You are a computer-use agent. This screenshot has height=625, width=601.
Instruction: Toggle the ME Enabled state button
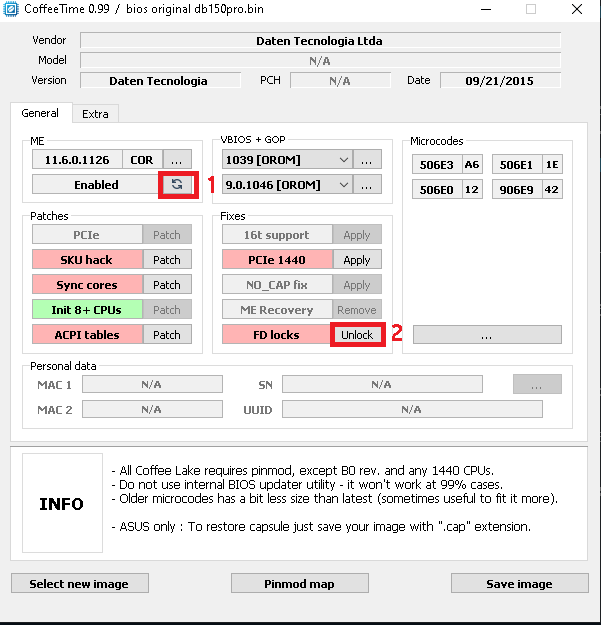point(96,184)
